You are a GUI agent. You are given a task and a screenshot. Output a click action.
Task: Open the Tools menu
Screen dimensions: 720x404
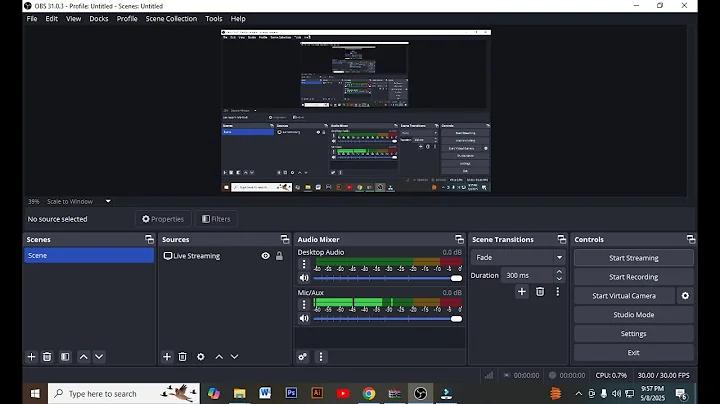214,19
